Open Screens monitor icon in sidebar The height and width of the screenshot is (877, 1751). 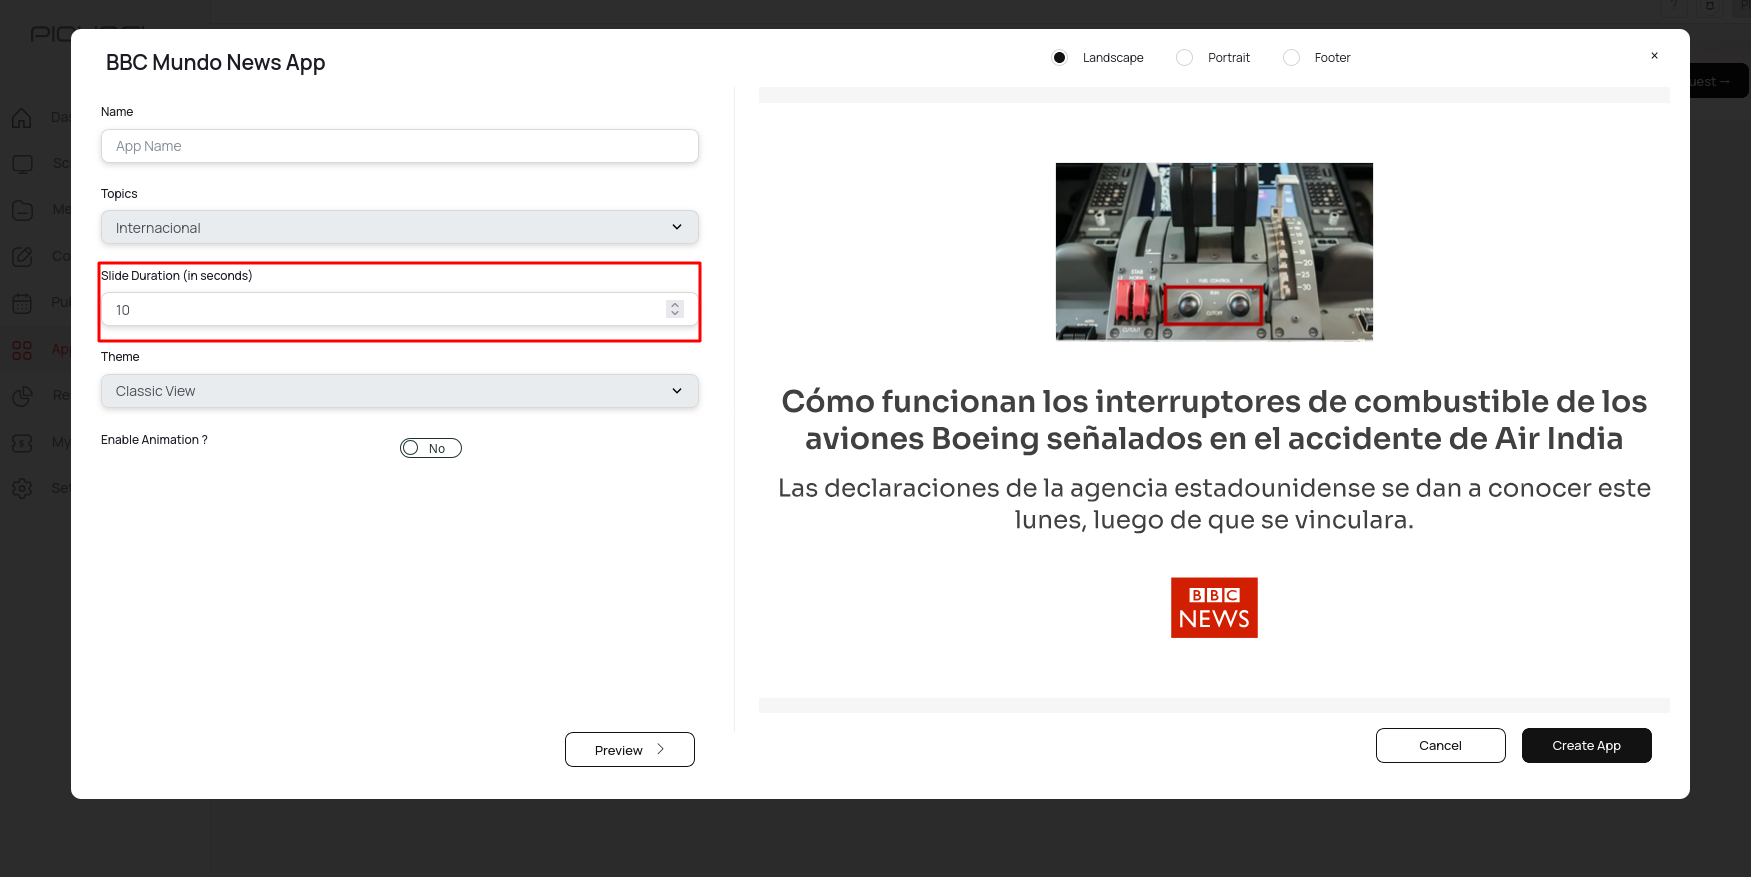point(22,163)
